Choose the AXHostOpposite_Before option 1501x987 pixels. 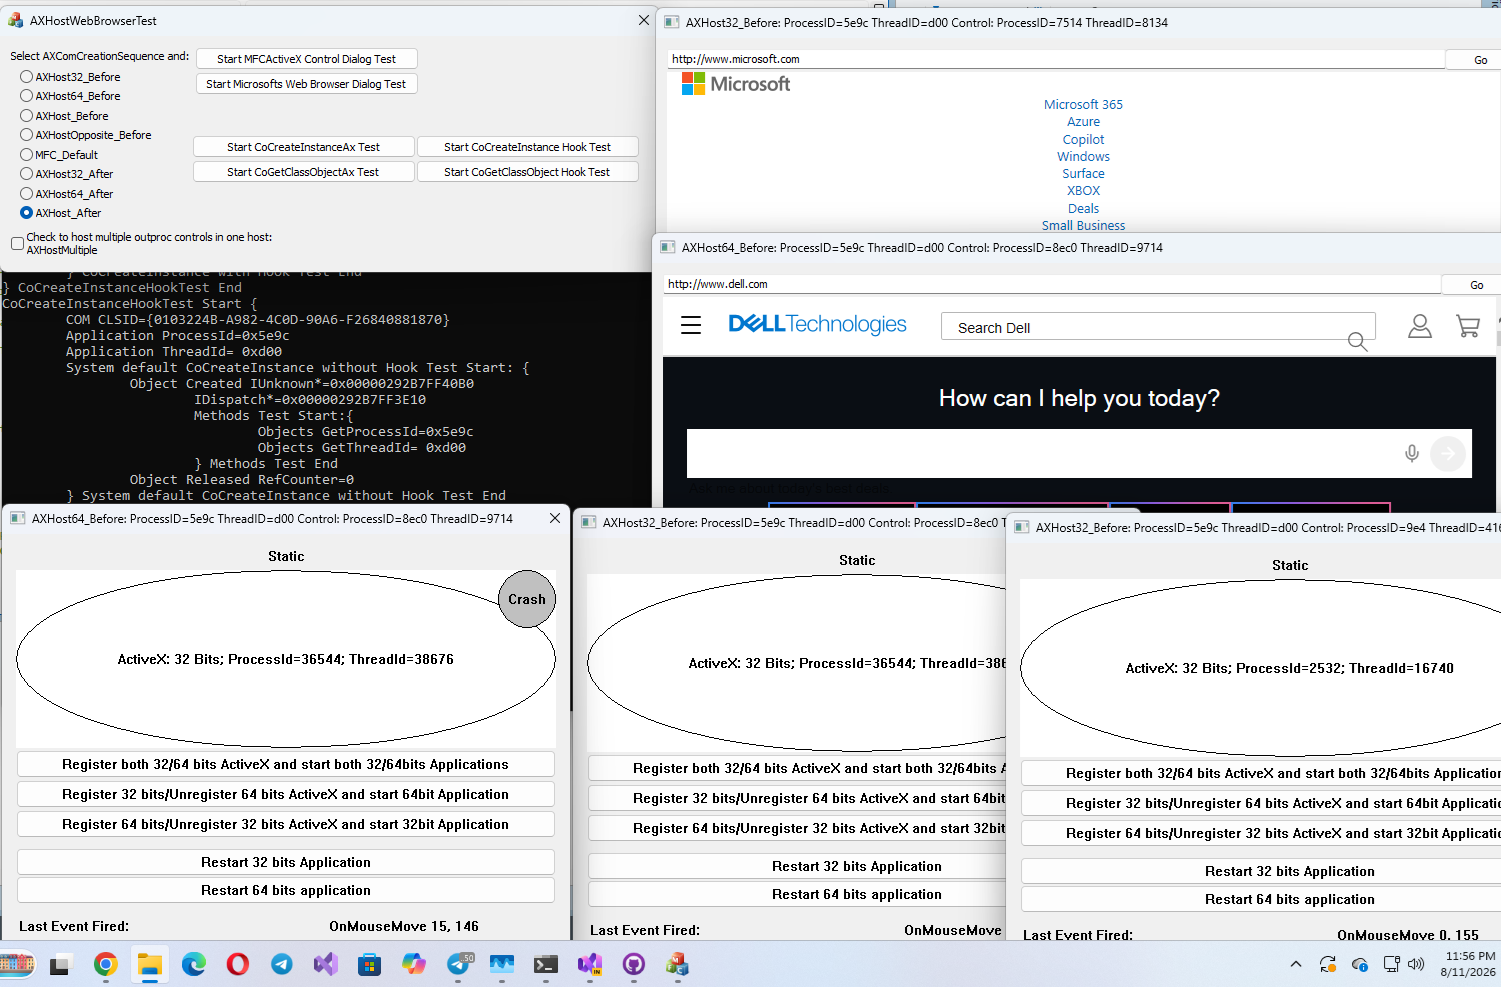[27, 135]
